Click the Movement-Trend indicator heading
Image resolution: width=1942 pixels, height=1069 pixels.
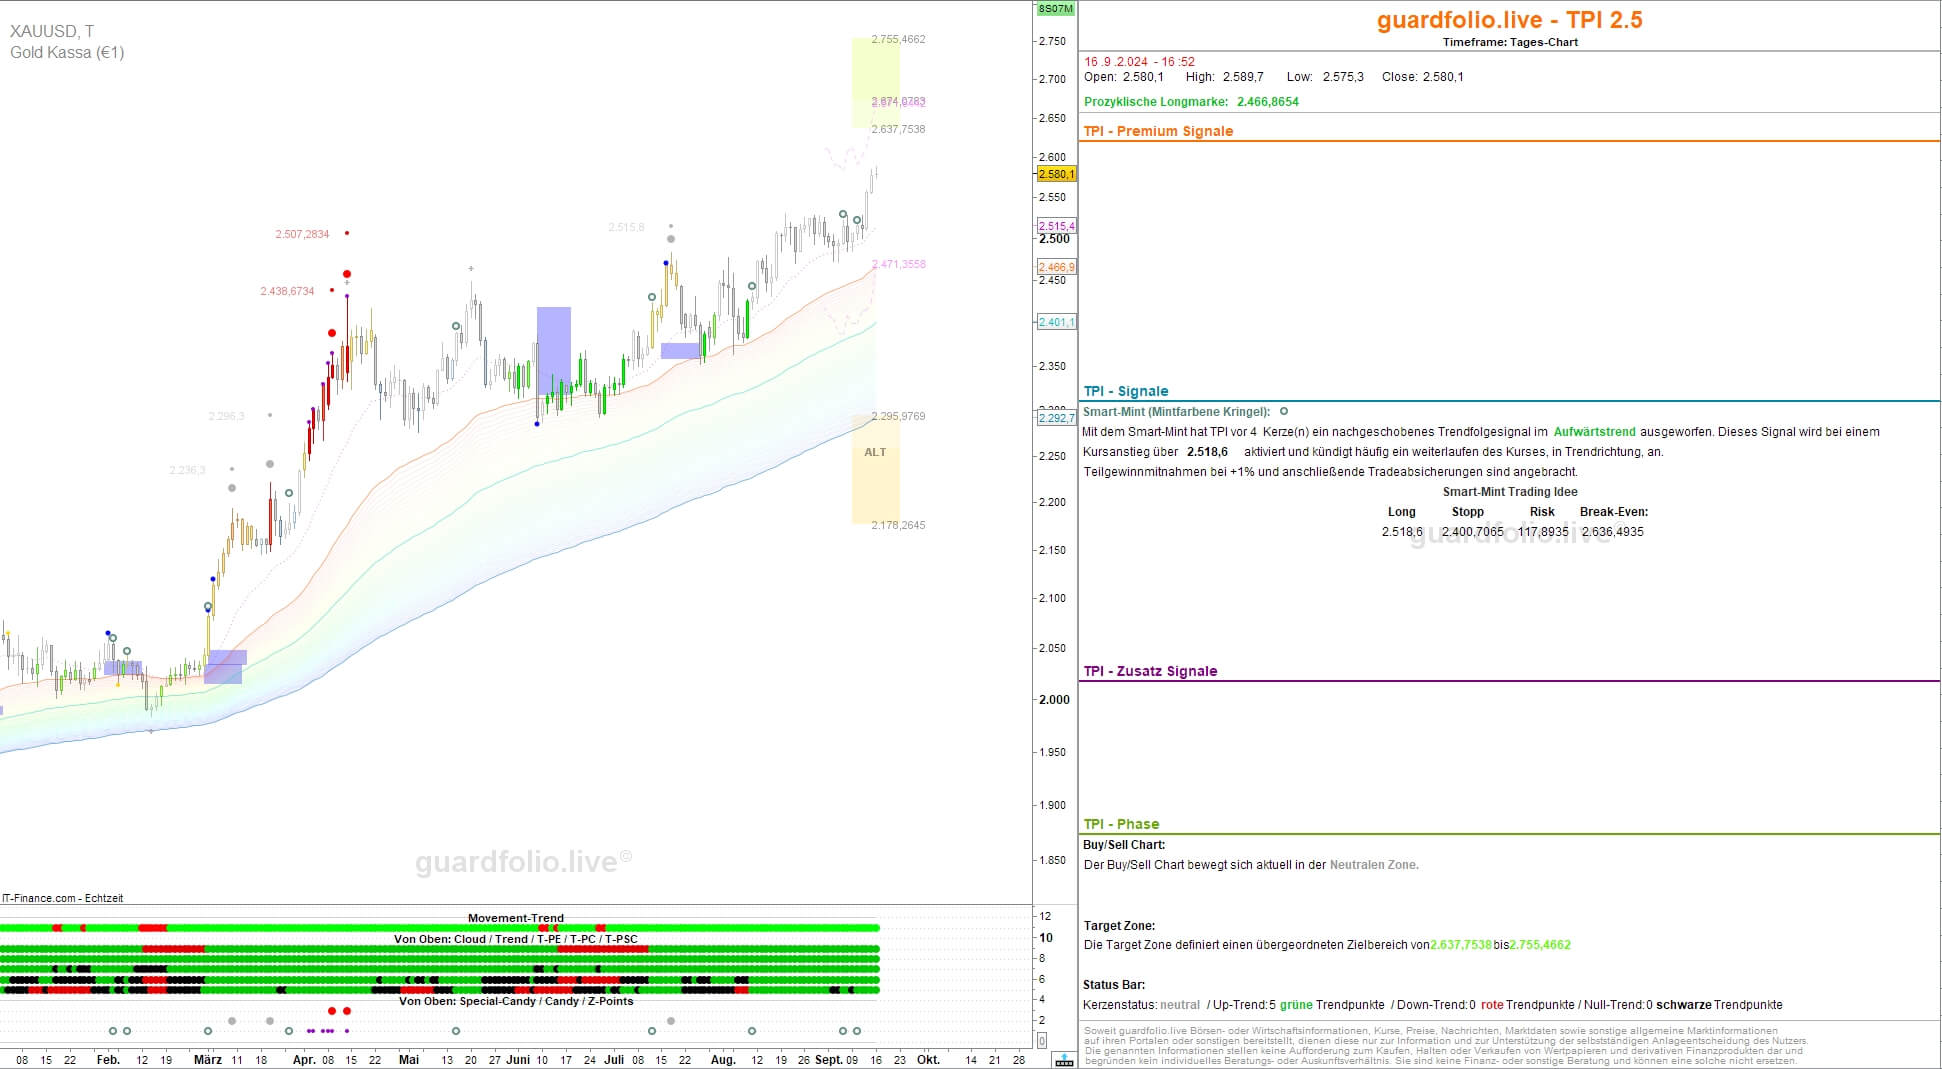[516, 918]
